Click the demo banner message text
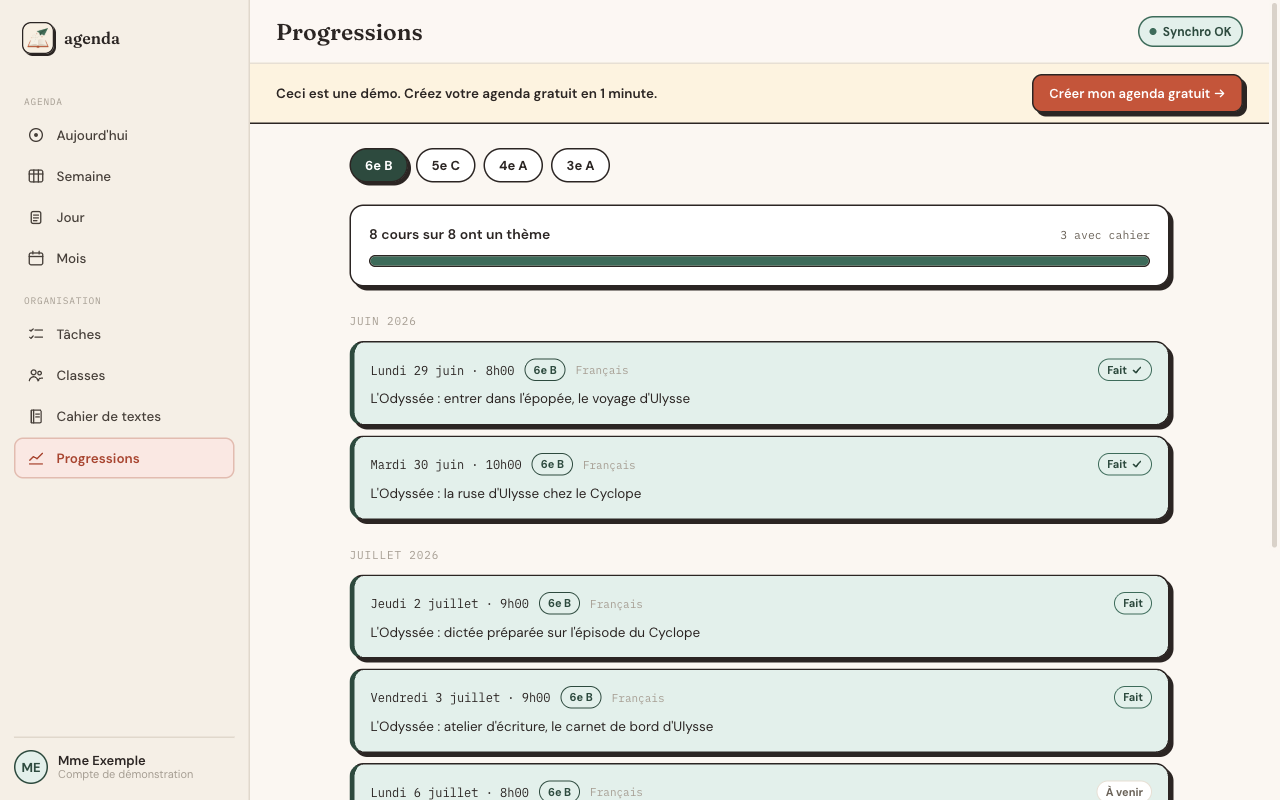 pyautogui.click(x=466, y=93)
